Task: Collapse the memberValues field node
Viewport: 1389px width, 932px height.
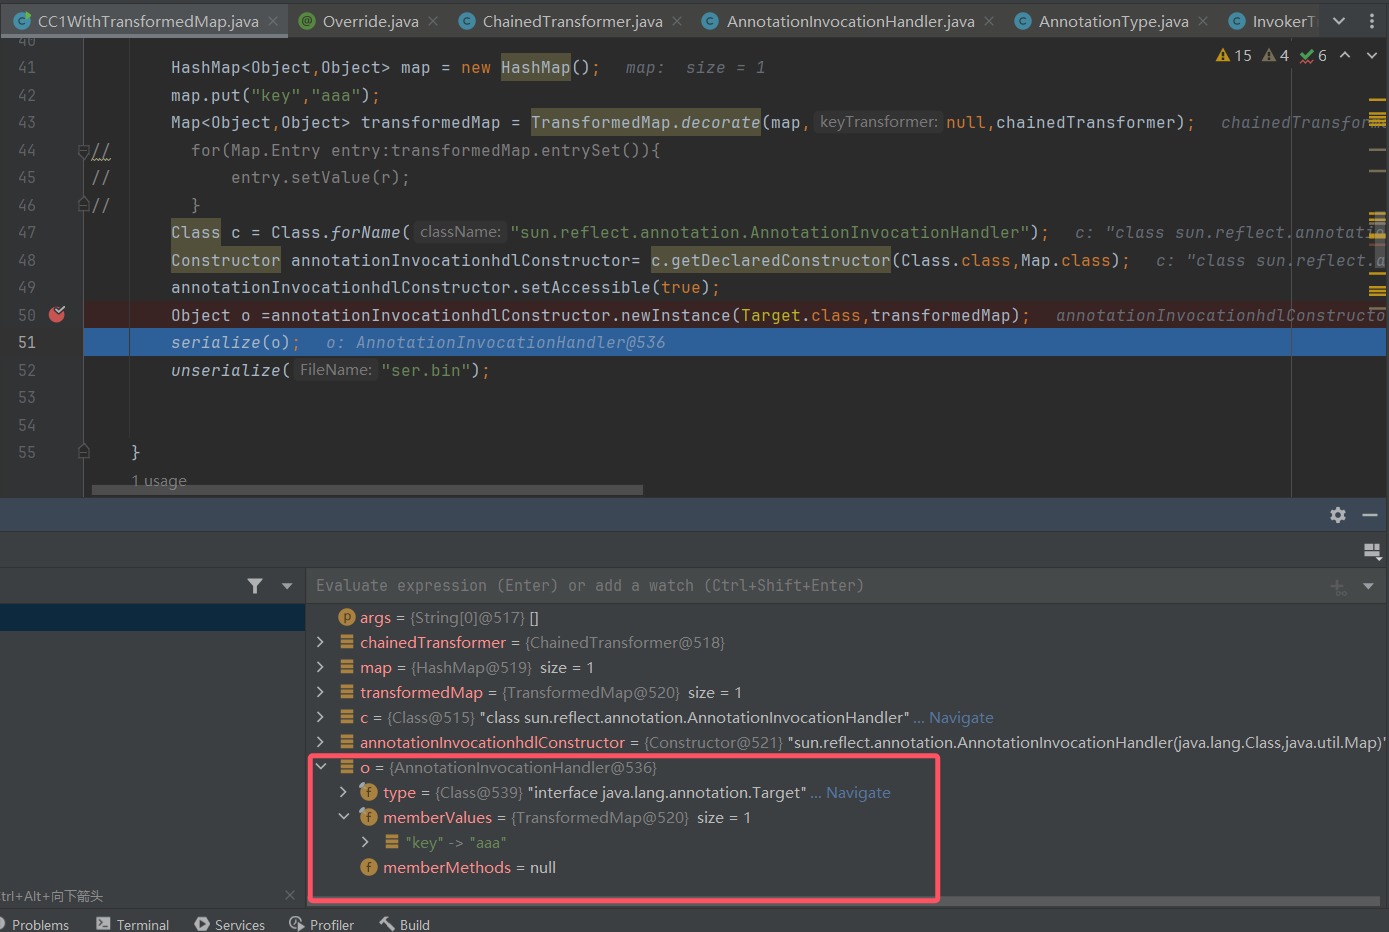Action: coord(343,817)
